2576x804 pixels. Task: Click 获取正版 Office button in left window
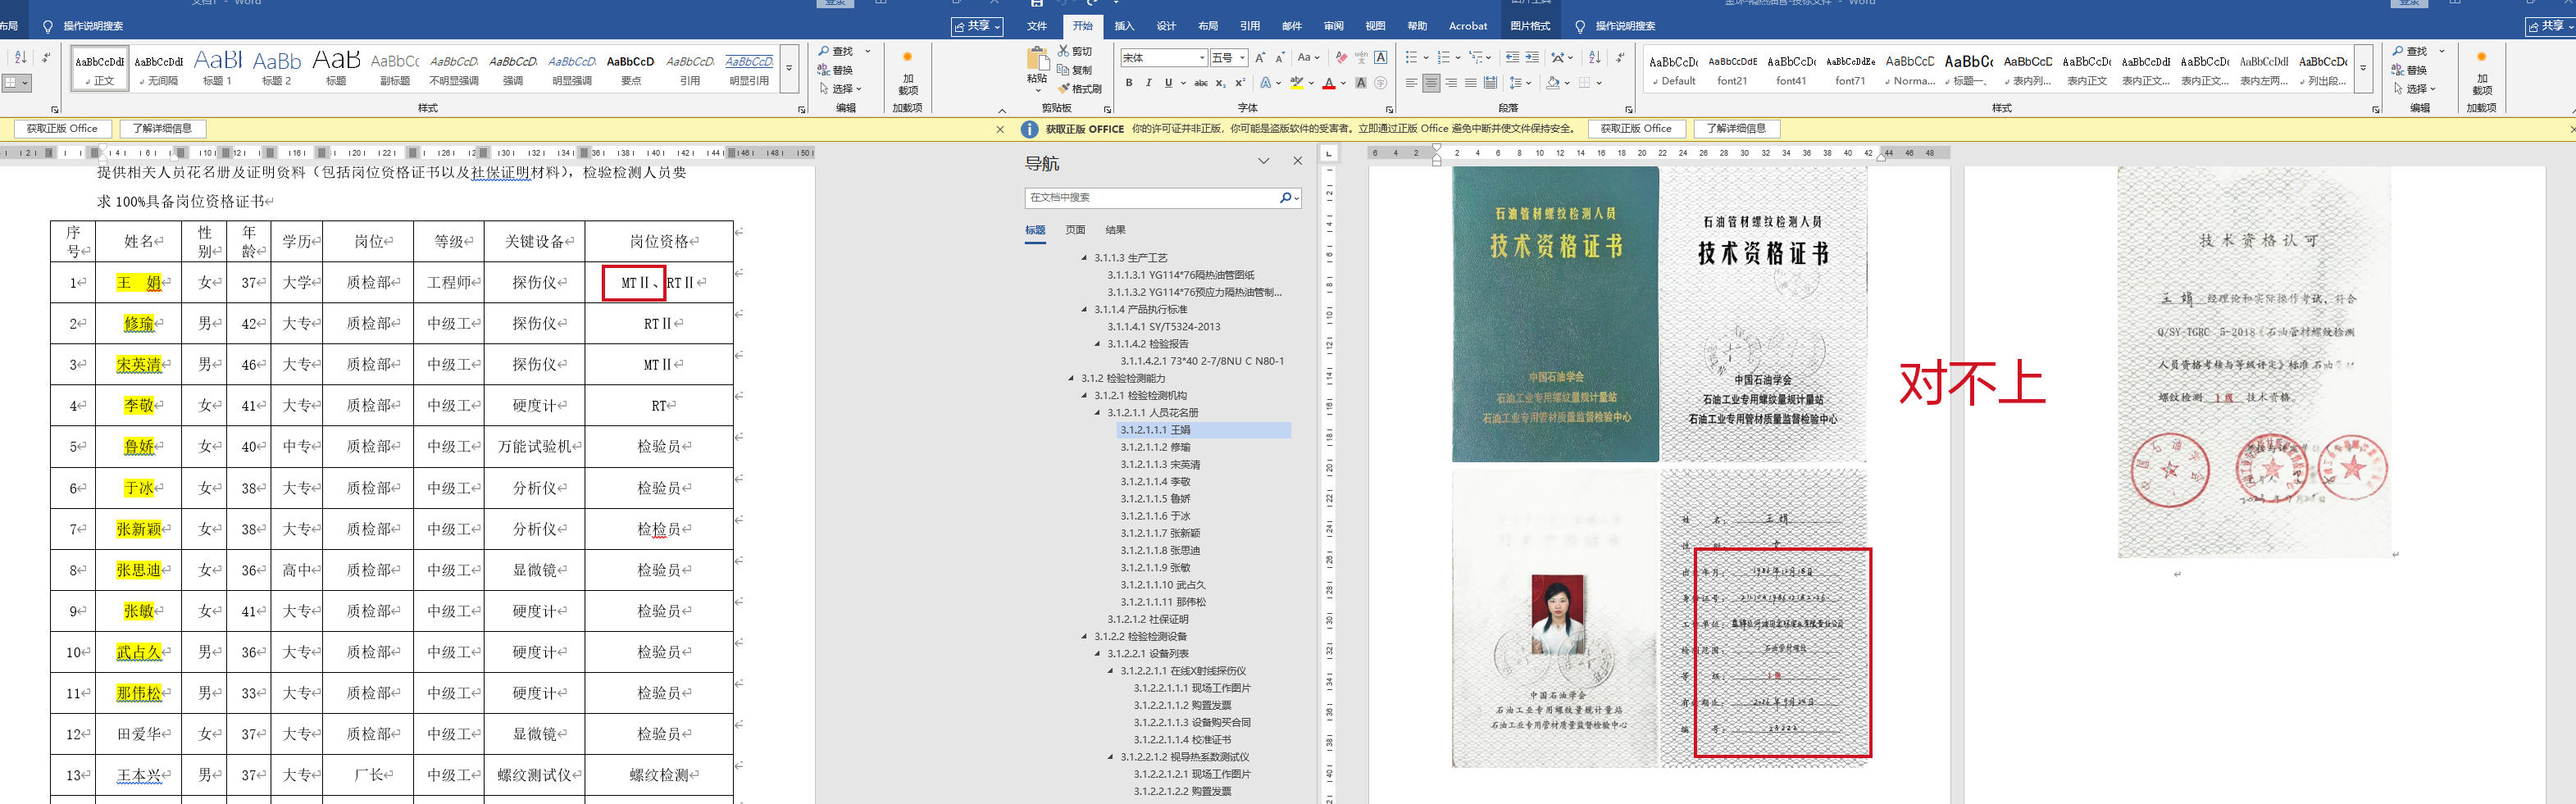point(62,129)
